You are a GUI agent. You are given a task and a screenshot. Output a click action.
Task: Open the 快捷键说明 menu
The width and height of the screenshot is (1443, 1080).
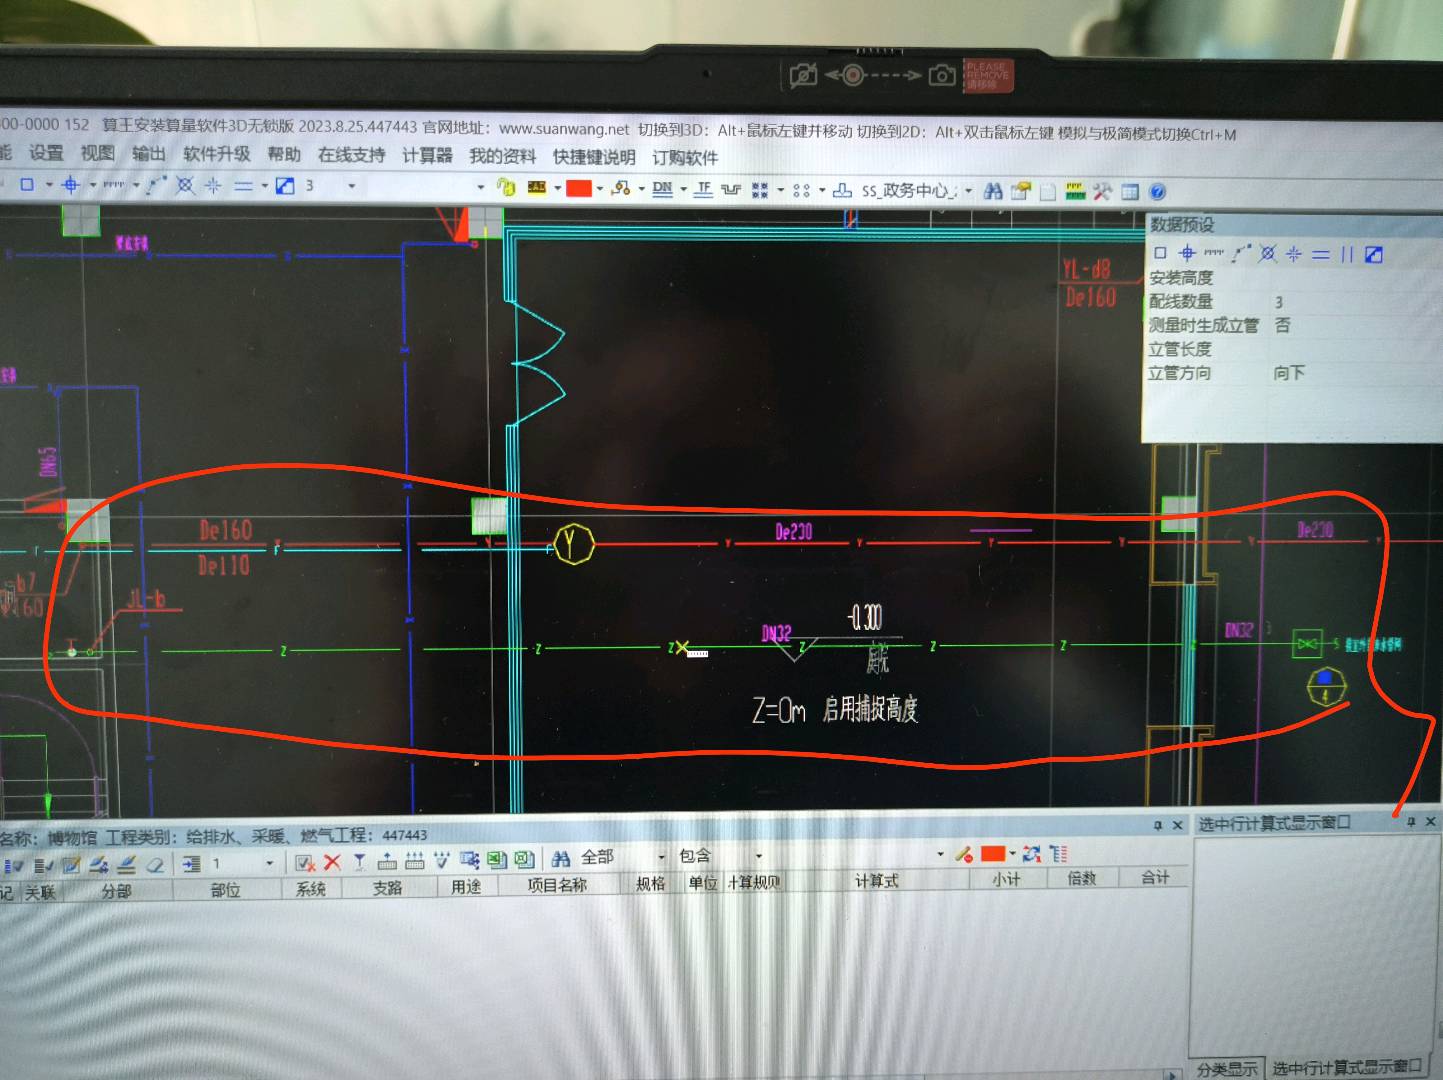pyautogui.click(x=594, y=157)
